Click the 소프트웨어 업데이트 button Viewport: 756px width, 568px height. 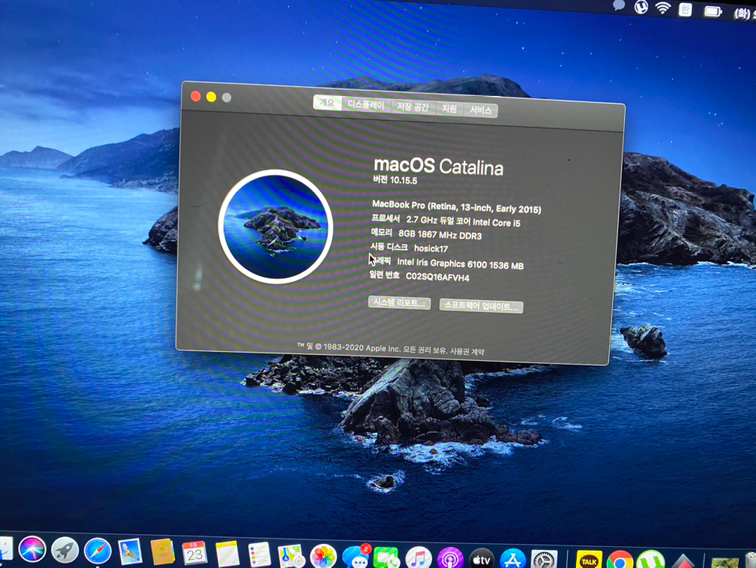point(481,307)
